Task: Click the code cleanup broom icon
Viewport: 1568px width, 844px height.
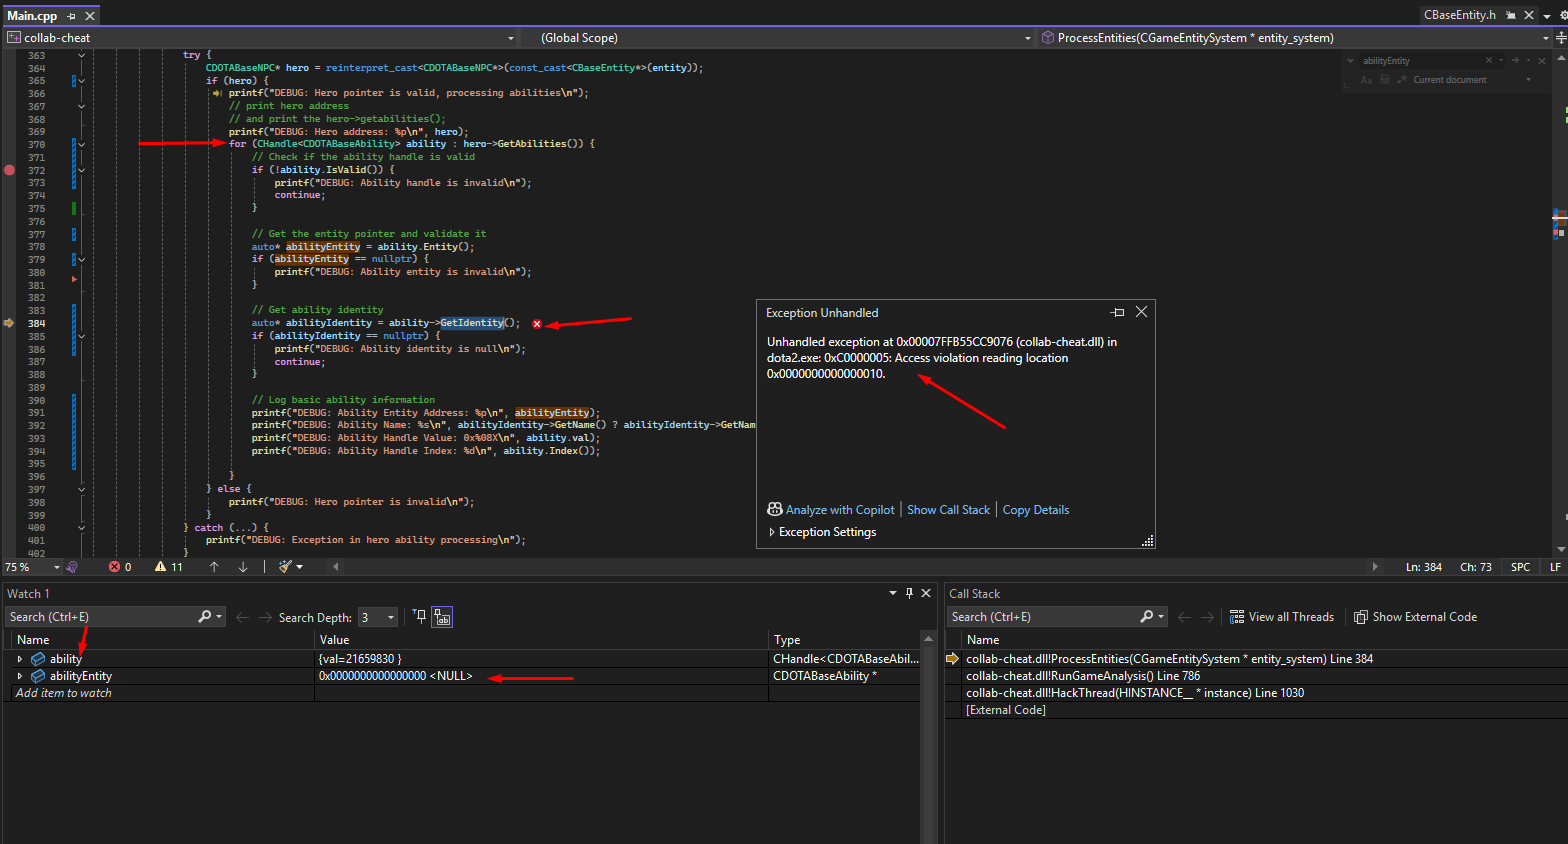Action: (x=285, y=567)
